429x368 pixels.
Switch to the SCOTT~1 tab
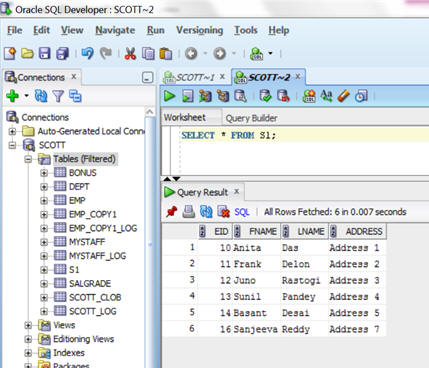tap(194, 77)
